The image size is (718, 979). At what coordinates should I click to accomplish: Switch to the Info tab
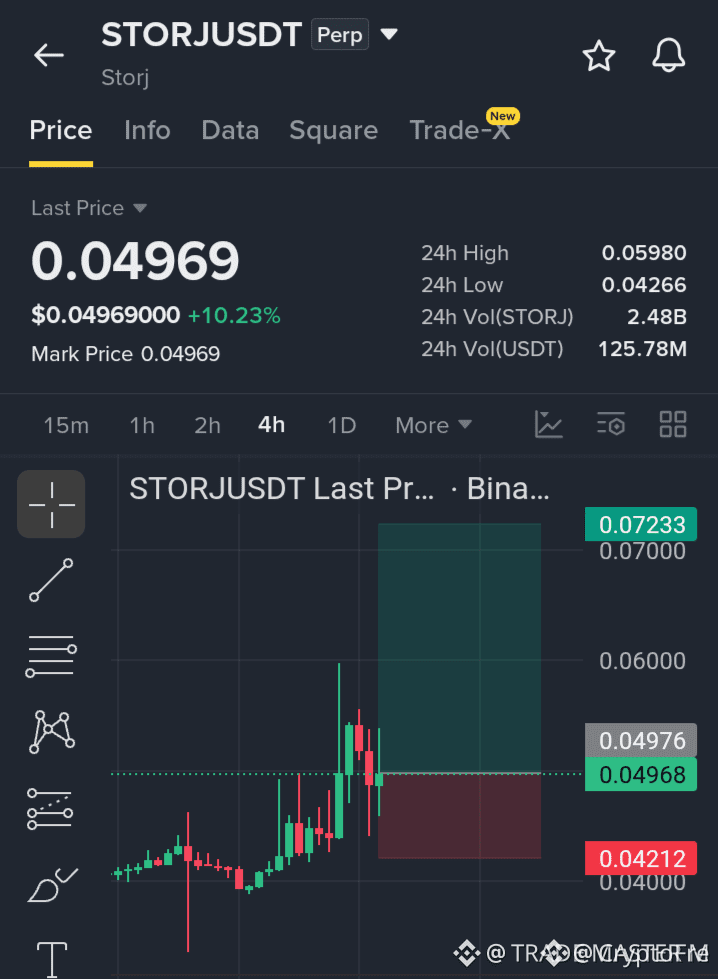point(147,130)
